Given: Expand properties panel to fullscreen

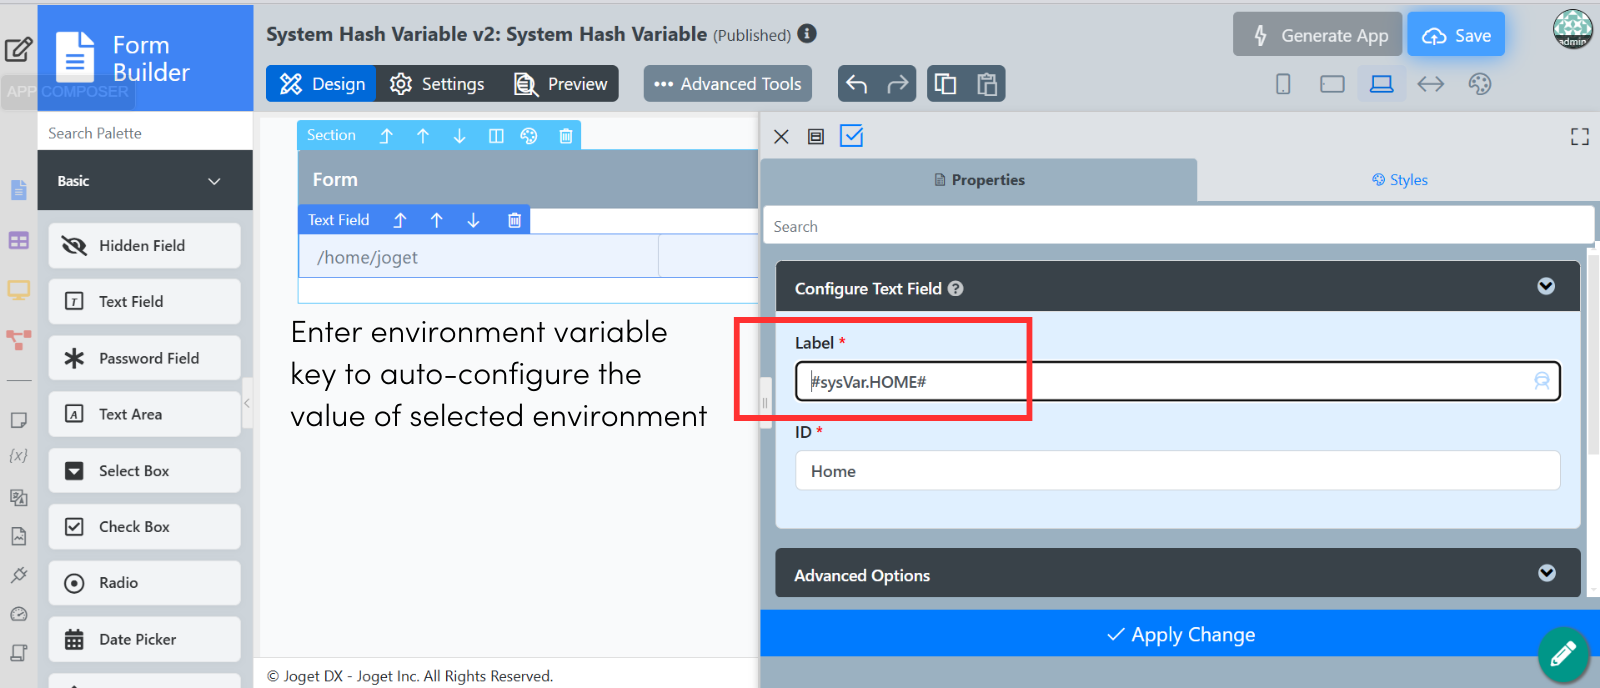Looking at the screenshot, I should [x=1579, y=137].
